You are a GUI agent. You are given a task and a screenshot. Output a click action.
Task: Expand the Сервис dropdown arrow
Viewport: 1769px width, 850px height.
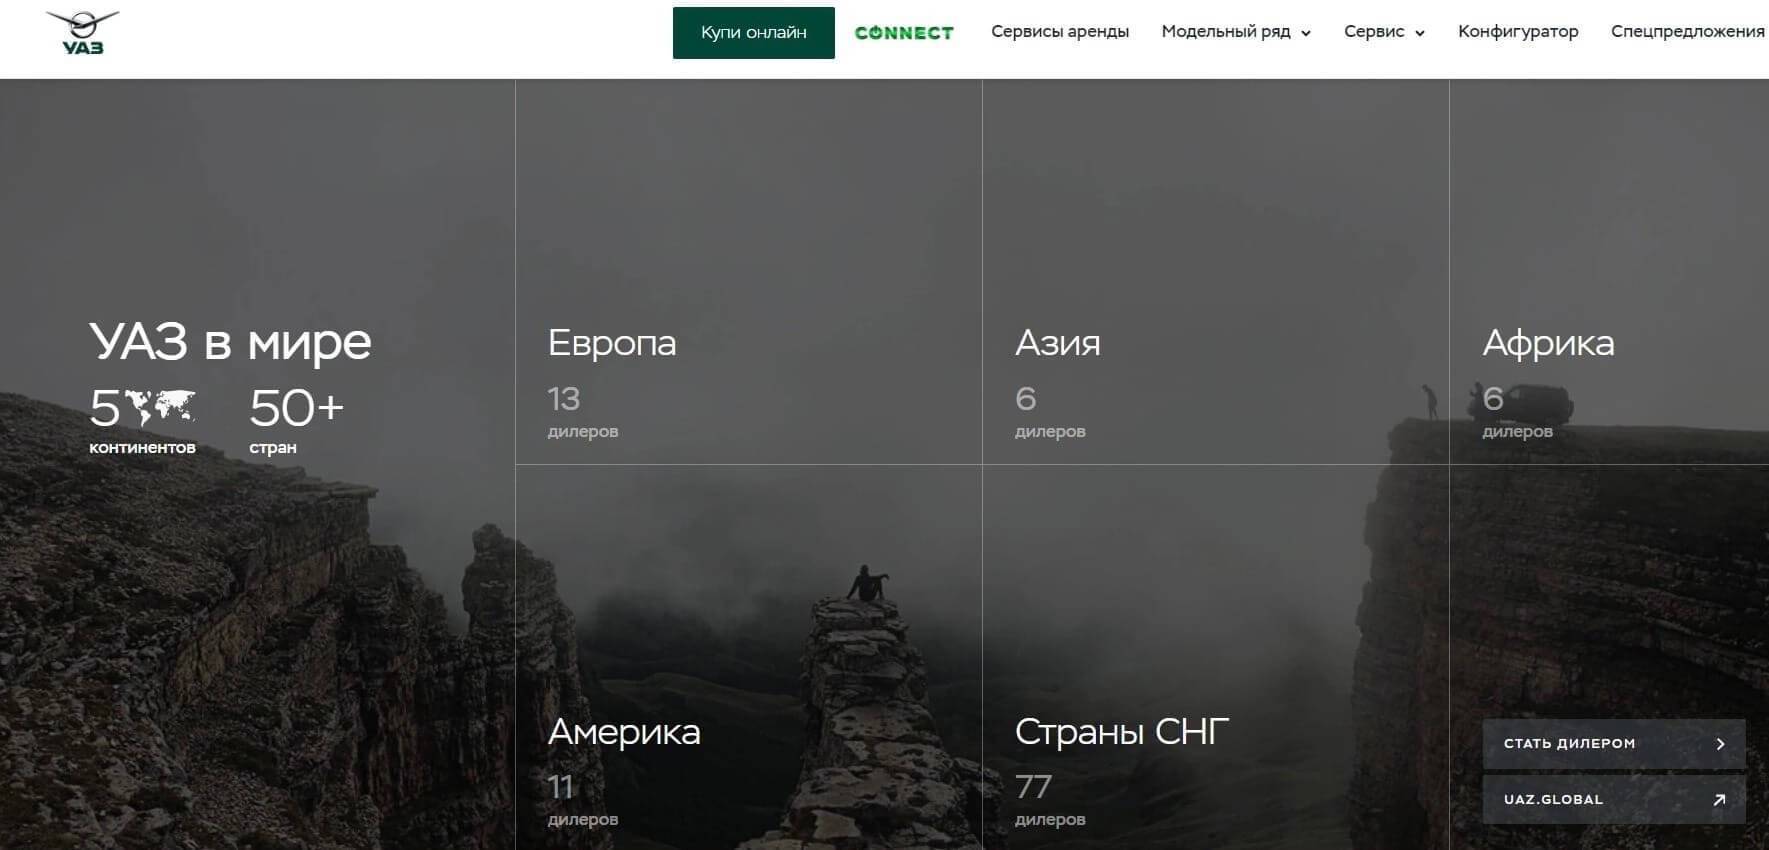coord(1419,33)
